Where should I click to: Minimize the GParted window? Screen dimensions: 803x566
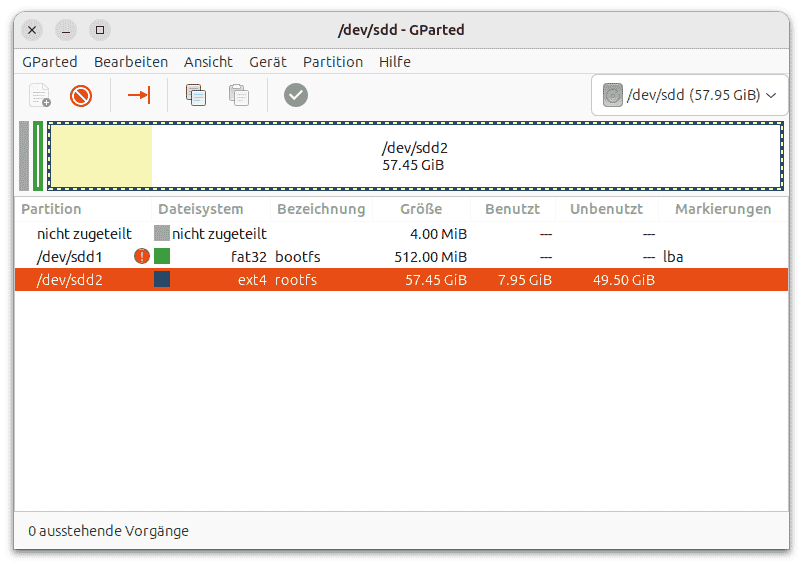(66, 30)
